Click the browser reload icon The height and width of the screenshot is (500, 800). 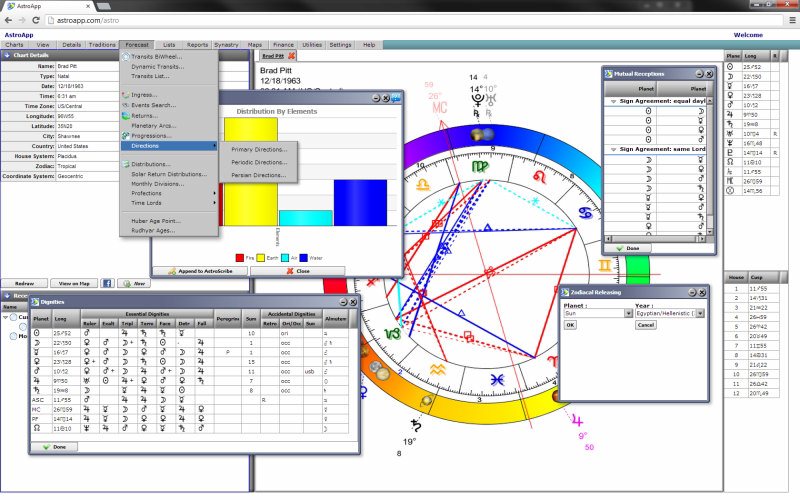[x=37, y=19]
